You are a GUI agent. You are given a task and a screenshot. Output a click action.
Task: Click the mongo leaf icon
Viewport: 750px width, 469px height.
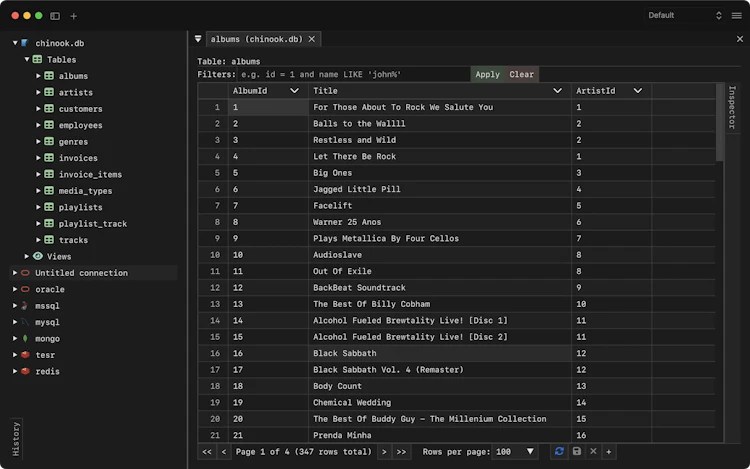25,338
